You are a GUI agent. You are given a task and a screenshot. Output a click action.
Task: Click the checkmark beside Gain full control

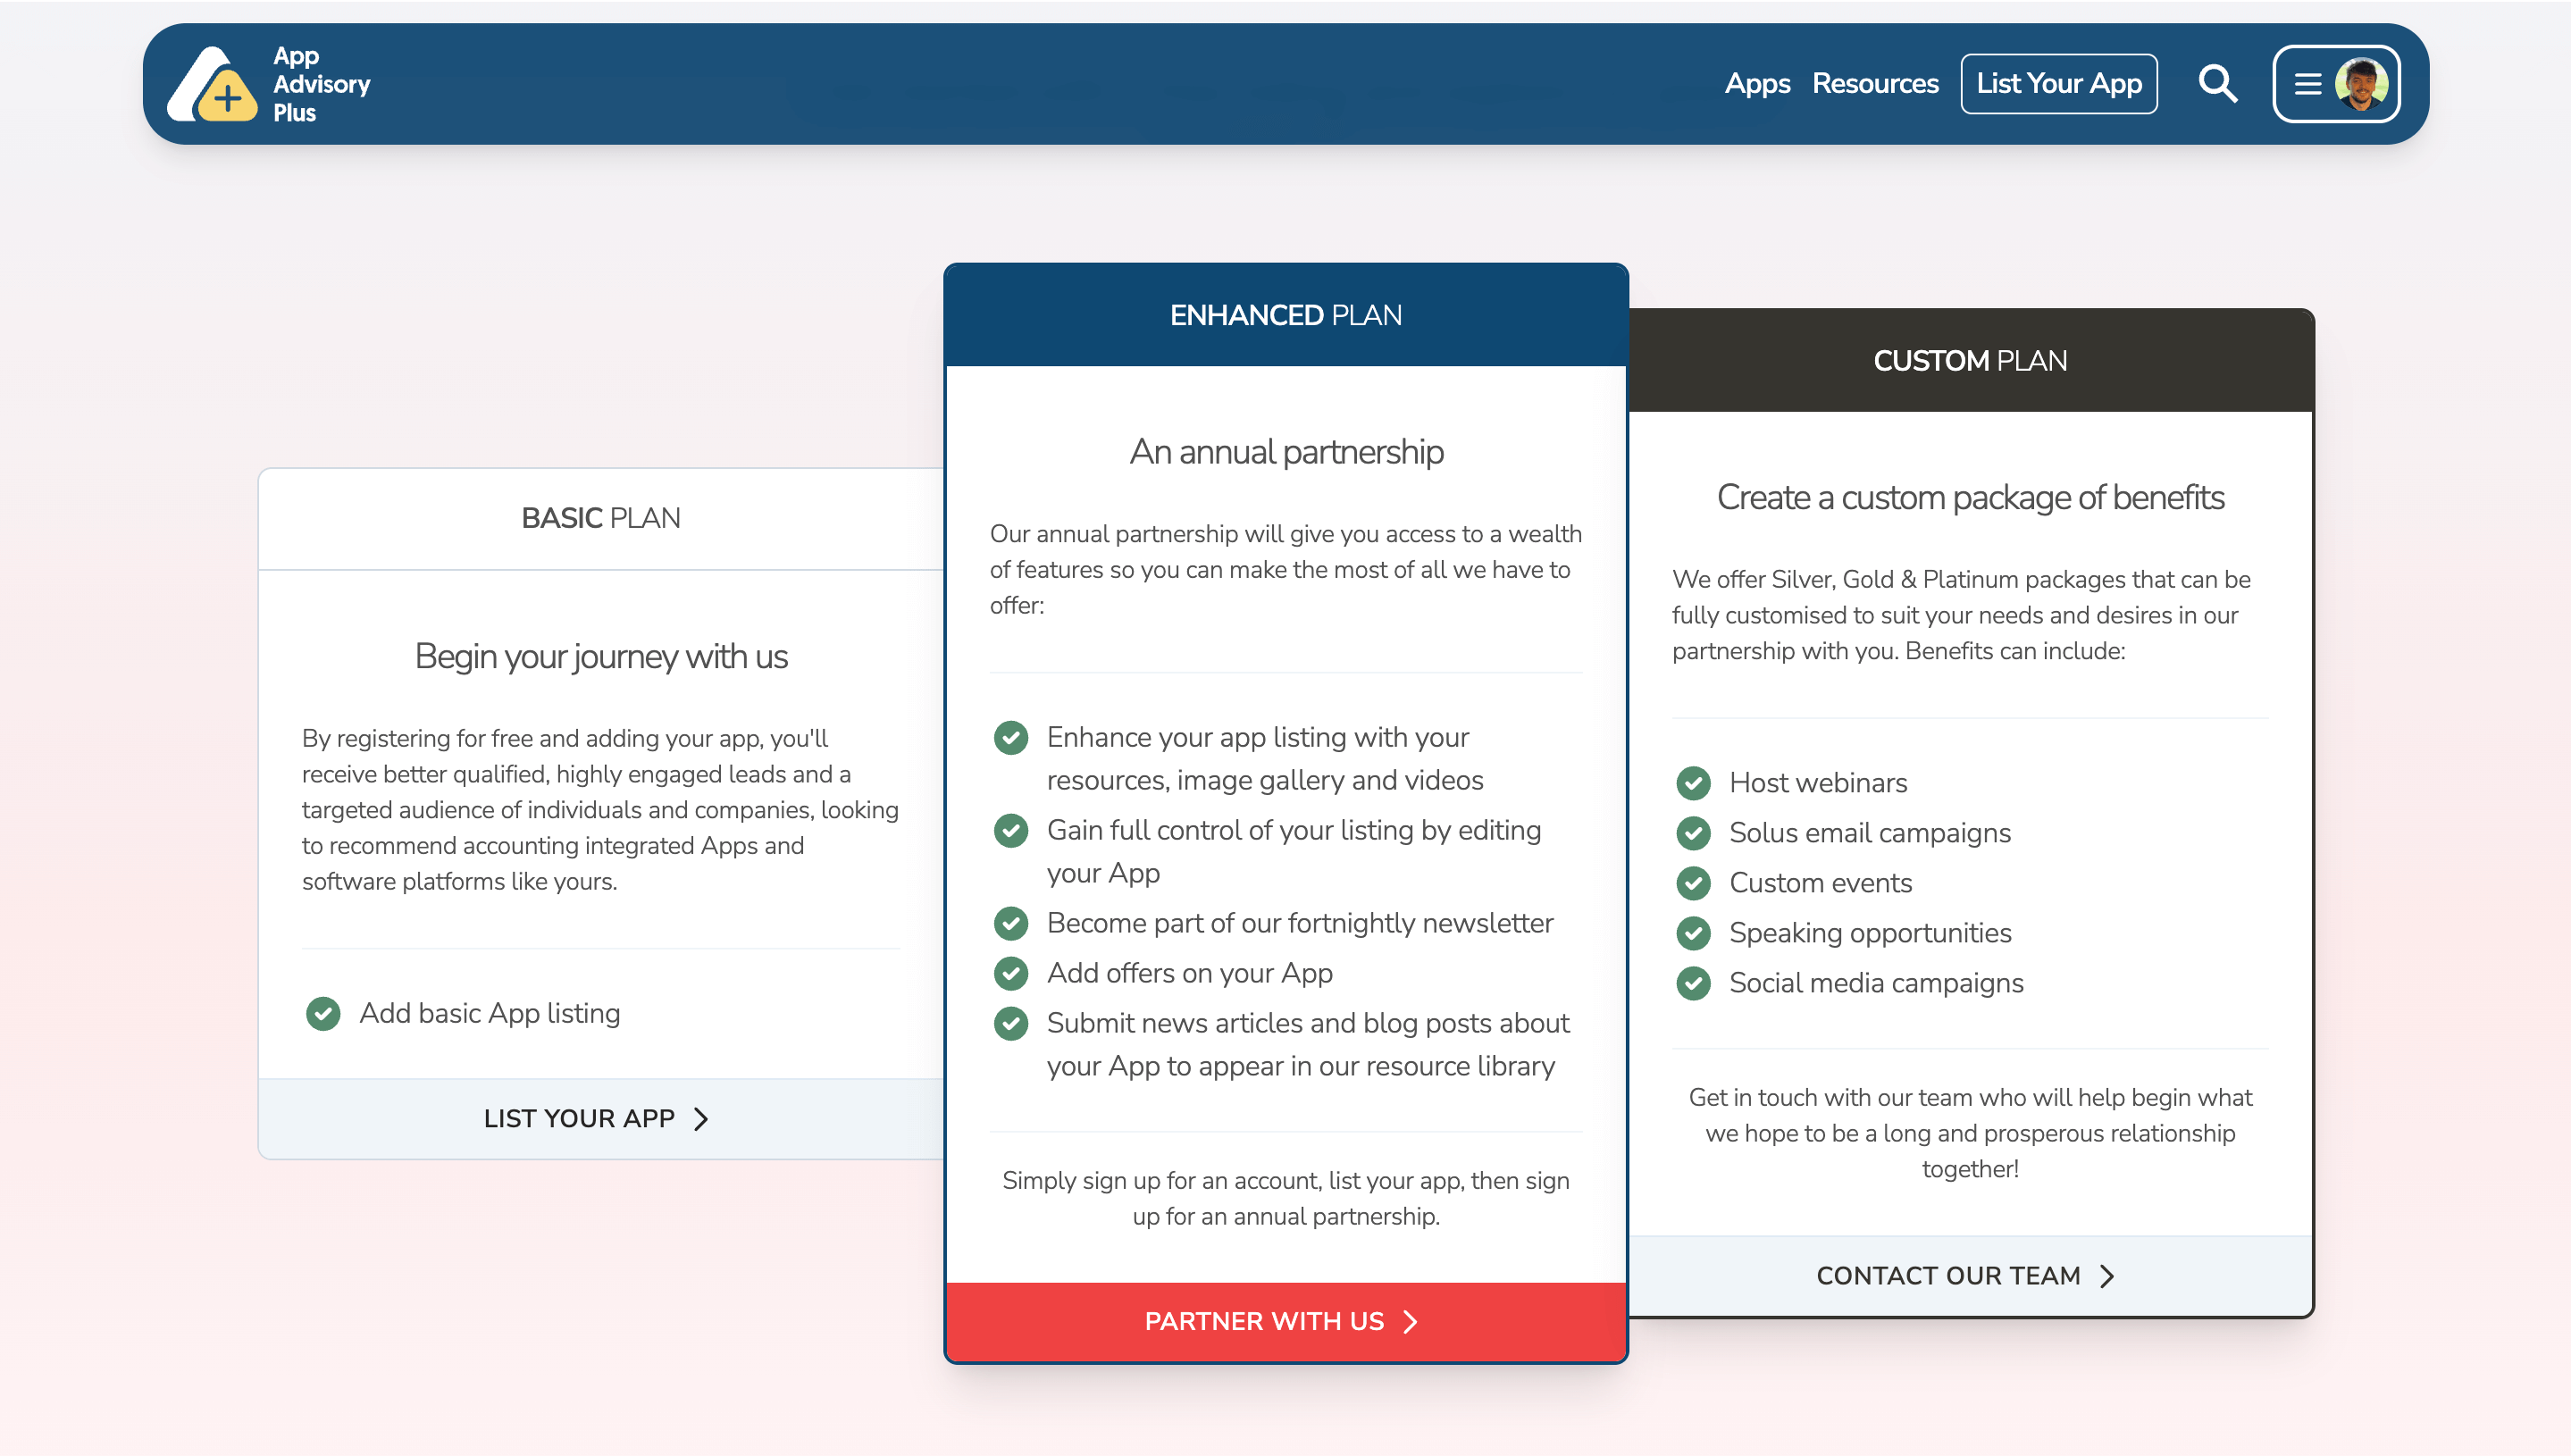click(x=1010, y=831)
